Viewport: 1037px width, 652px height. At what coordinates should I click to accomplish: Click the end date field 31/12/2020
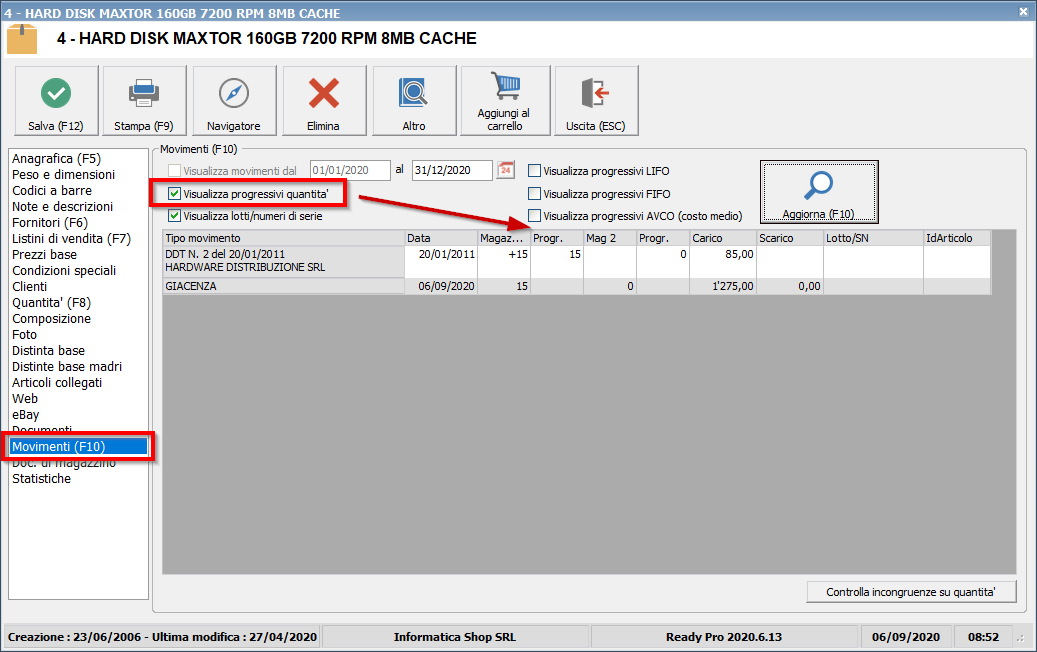[452, 170]
